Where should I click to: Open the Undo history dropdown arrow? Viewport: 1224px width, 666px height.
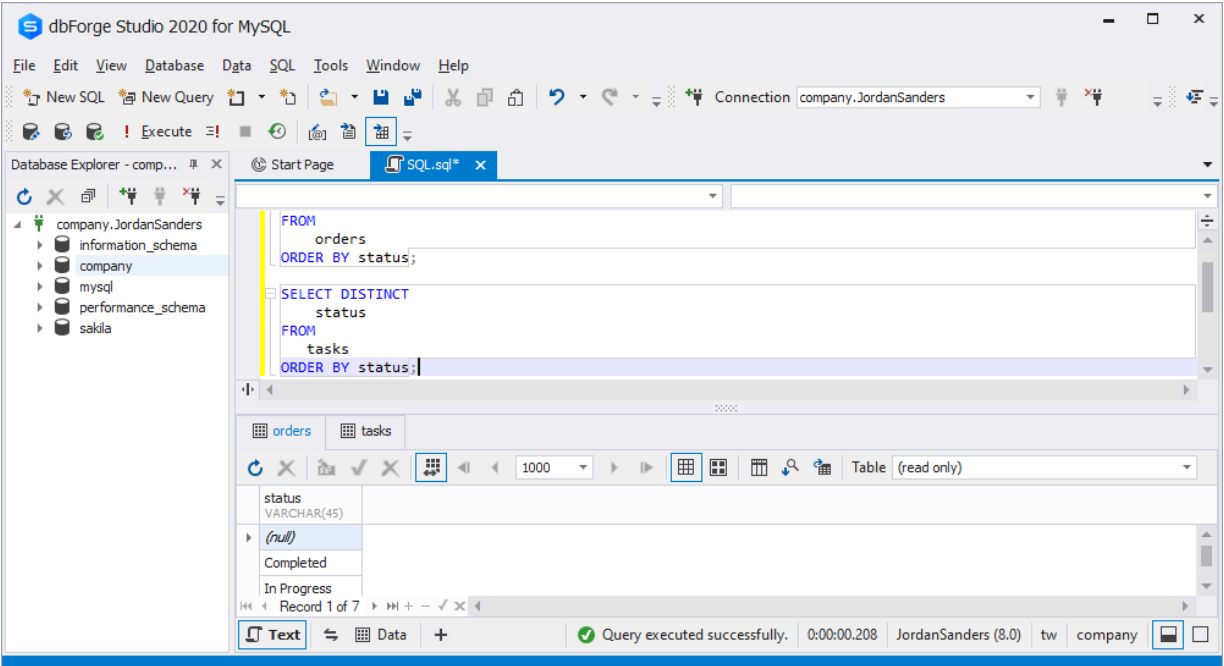pyautogui.click(x=582, y=97)
